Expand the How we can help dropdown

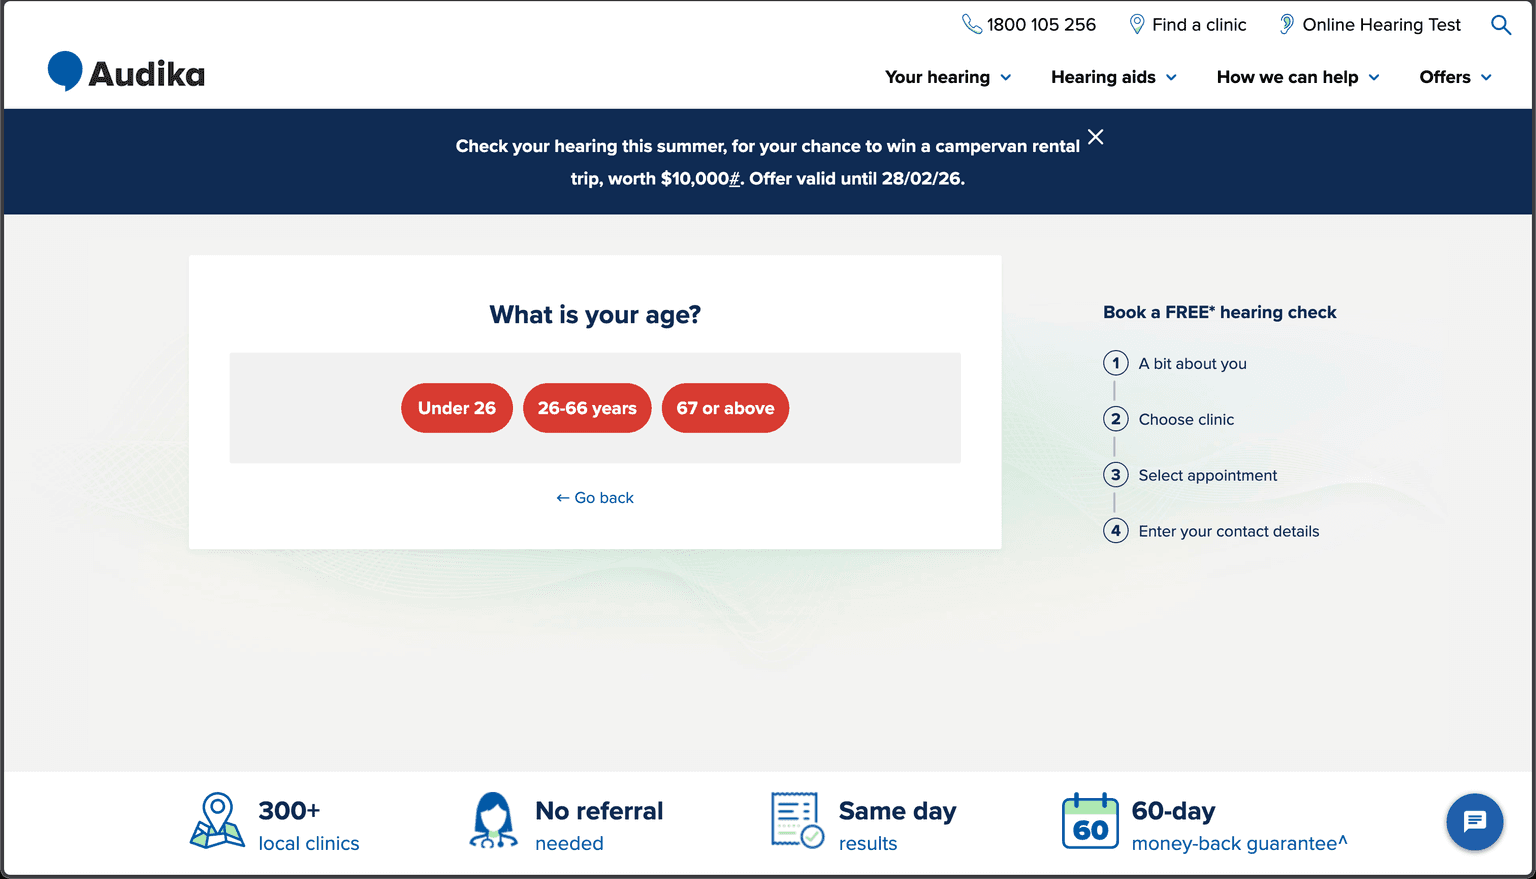click(1295, 77)
